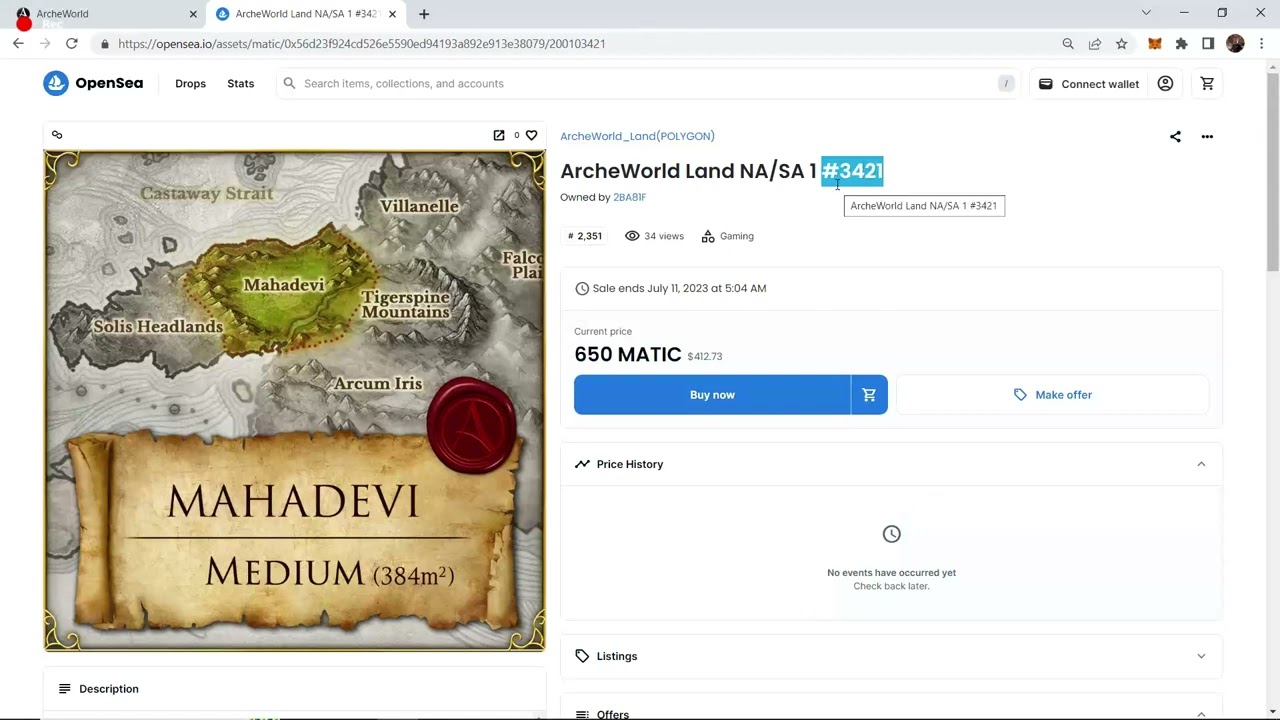Favorite the NFT with heart icon
This screenshot has width=1280, height=720.
[531, 135]
